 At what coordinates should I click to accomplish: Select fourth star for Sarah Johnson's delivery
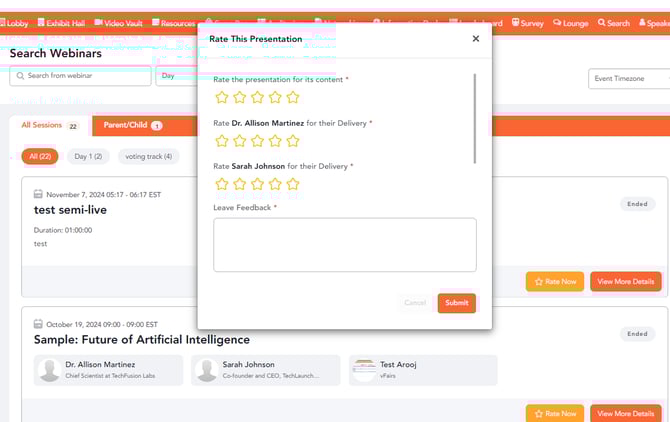pos(275,184)
